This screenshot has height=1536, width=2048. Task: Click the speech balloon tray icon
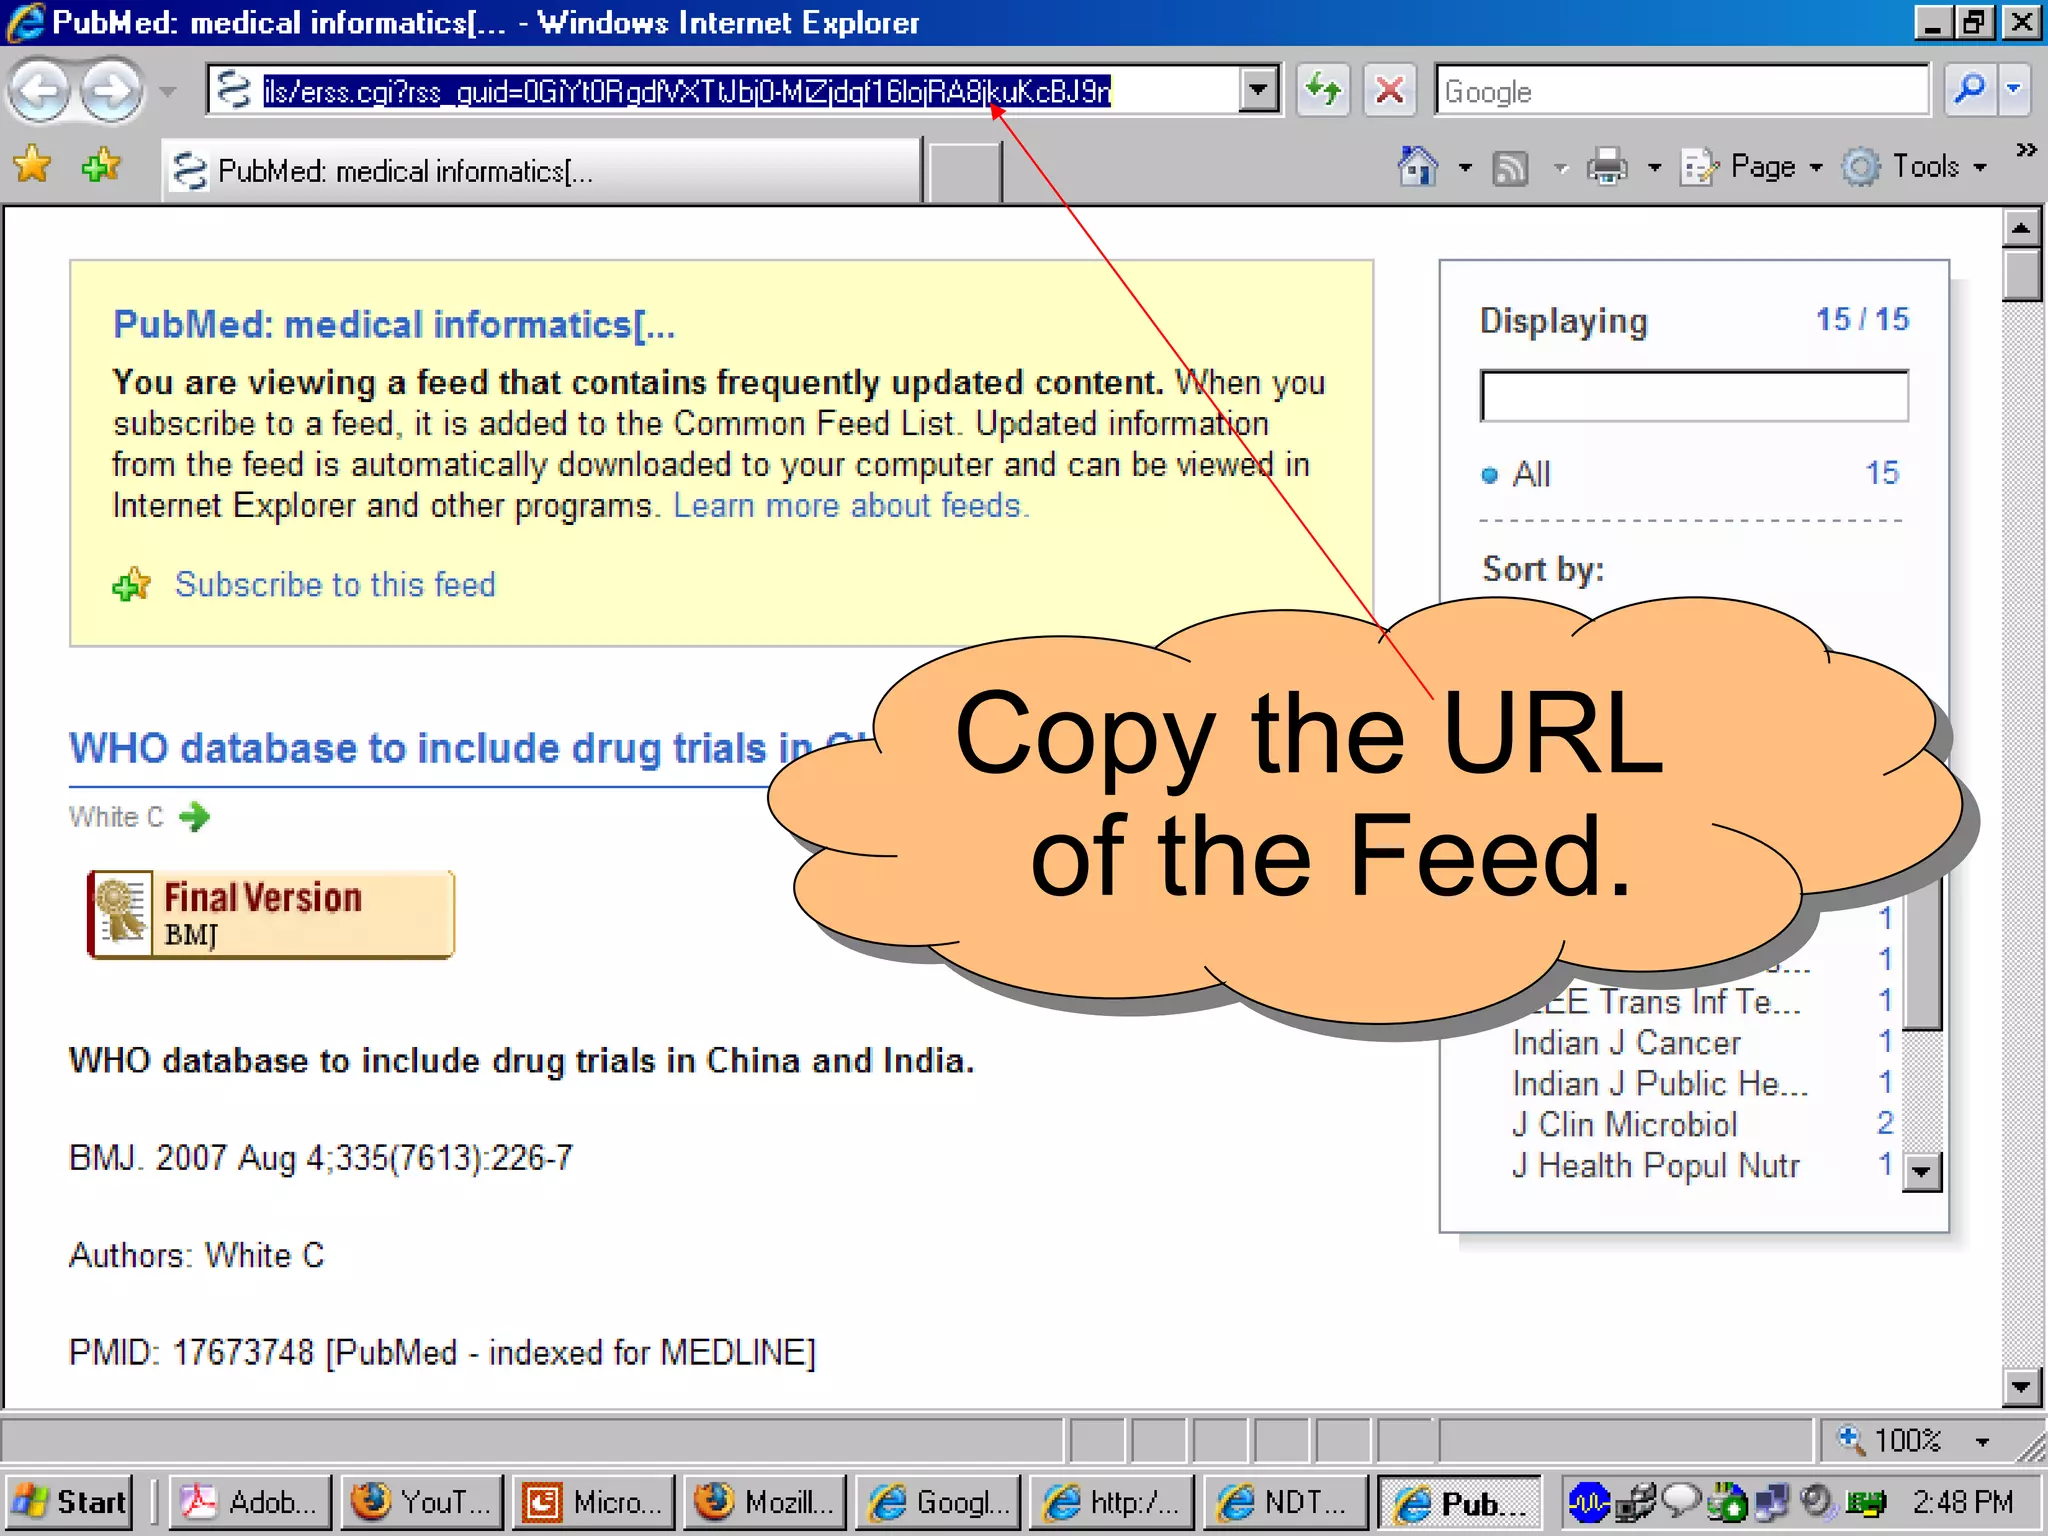coord(1680,1500)
